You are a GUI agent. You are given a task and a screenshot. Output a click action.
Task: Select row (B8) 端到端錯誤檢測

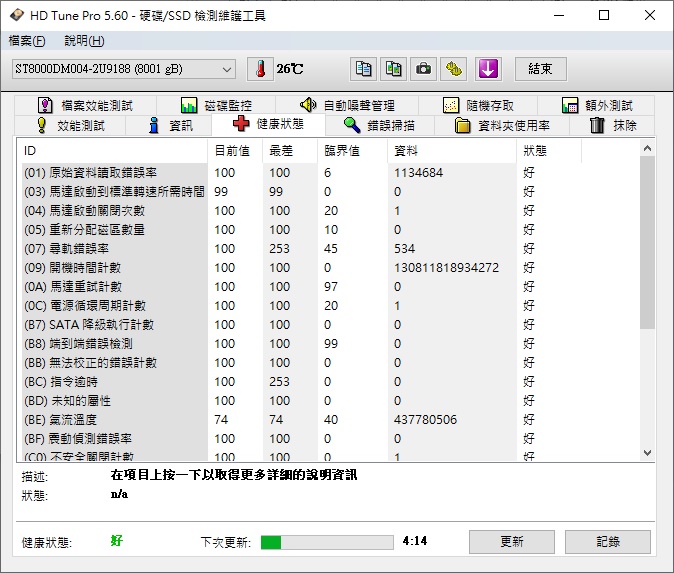tap(329, 343)
